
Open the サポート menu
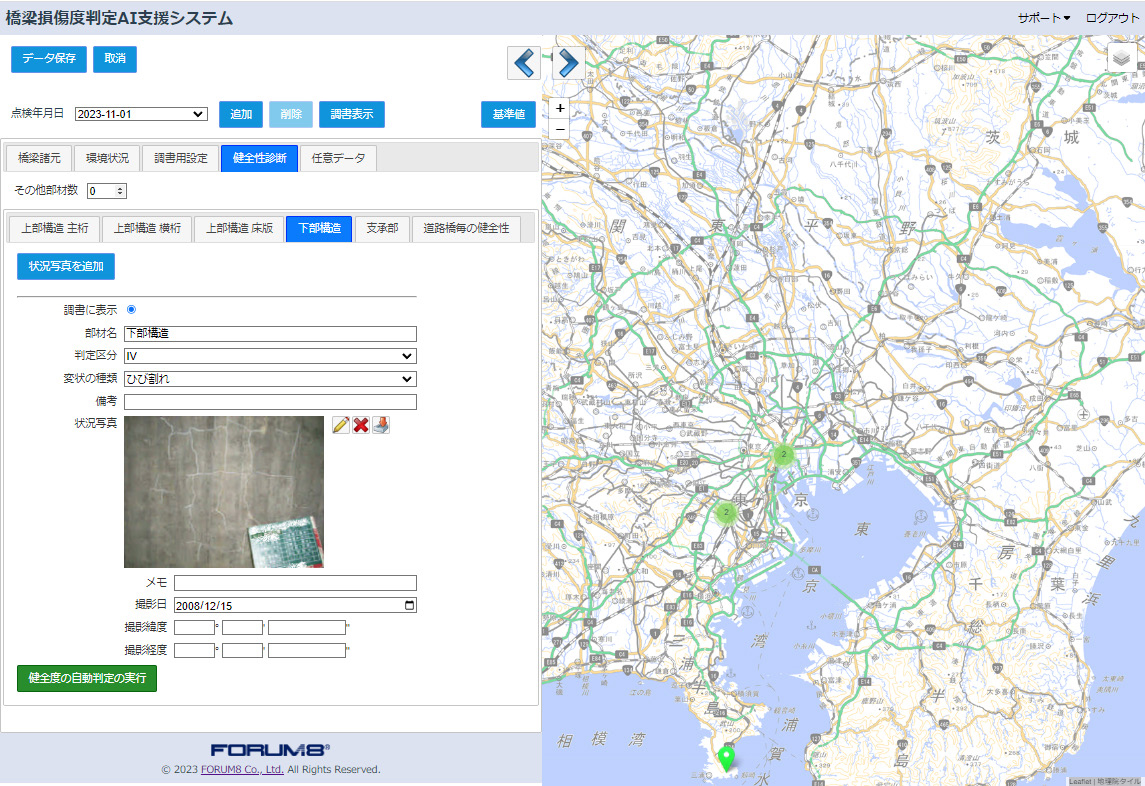coord(1043,18)
